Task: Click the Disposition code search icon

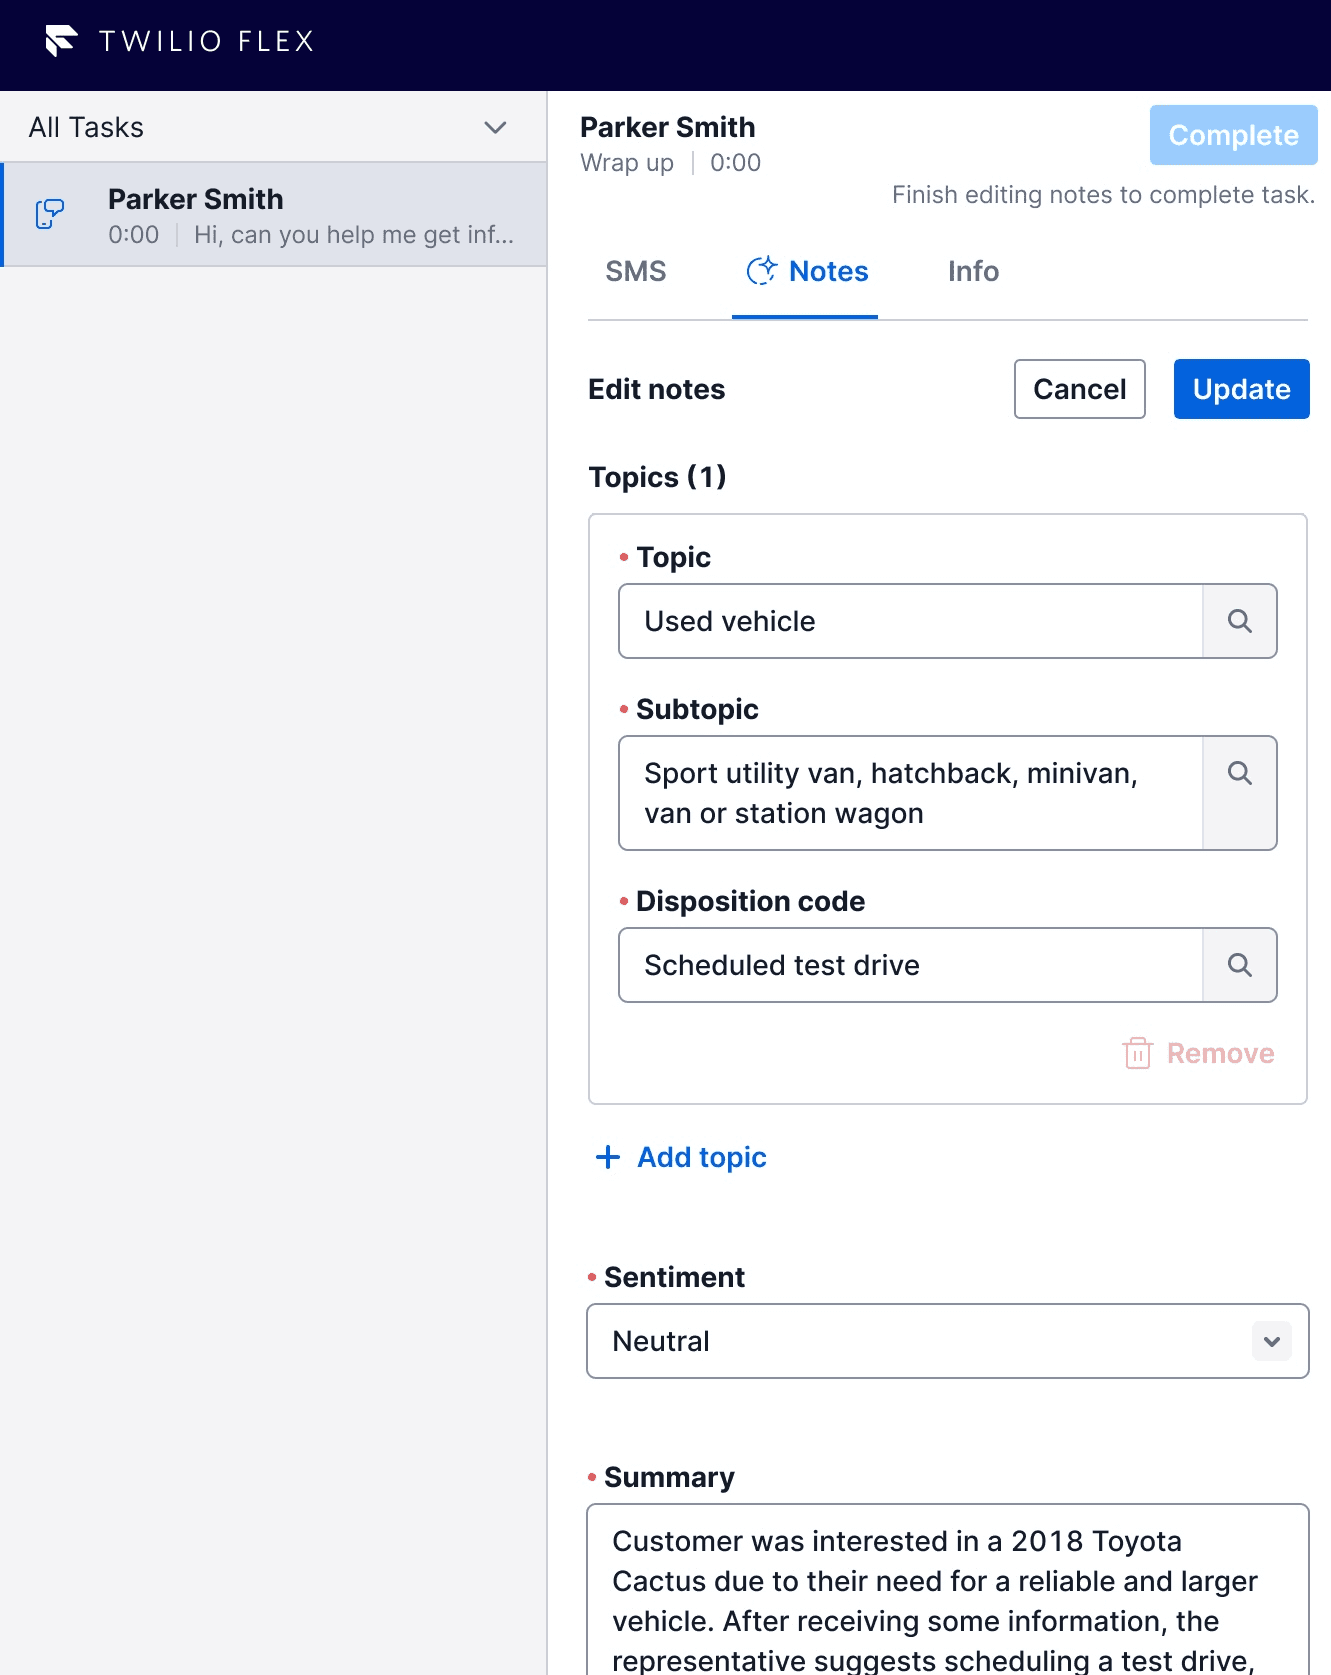Action: tap(1239, 965)
